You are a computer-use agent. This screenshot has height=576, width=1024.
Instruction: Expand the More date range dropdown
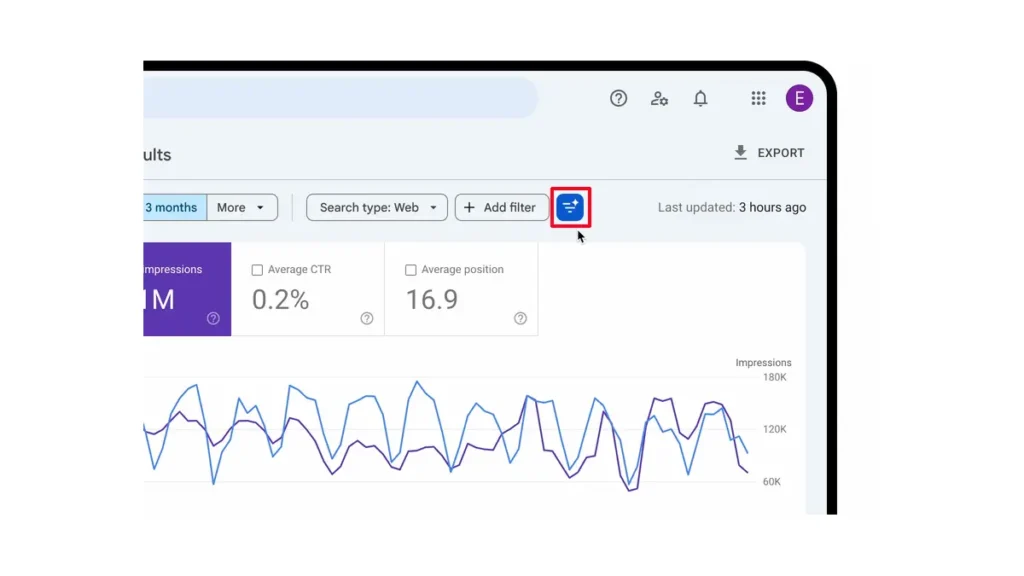click(241, 208)
